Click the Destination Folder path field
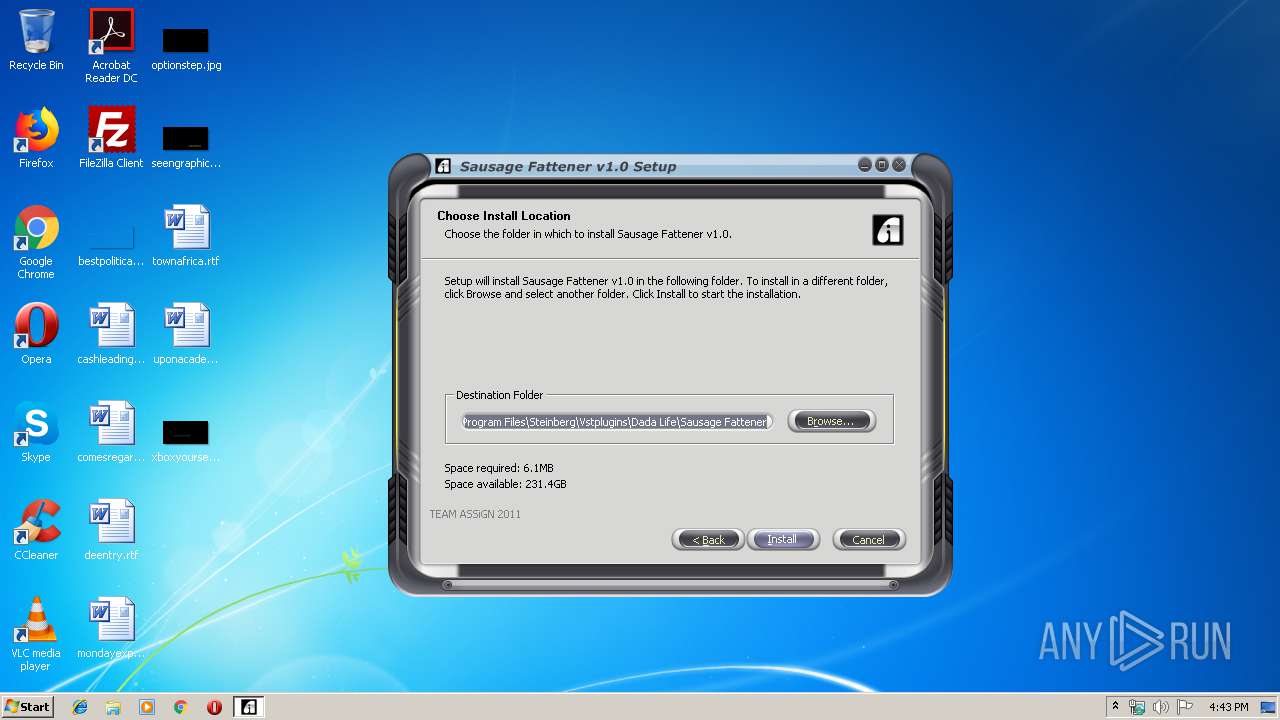The image size is (1280, 720). tap(617, 422)
